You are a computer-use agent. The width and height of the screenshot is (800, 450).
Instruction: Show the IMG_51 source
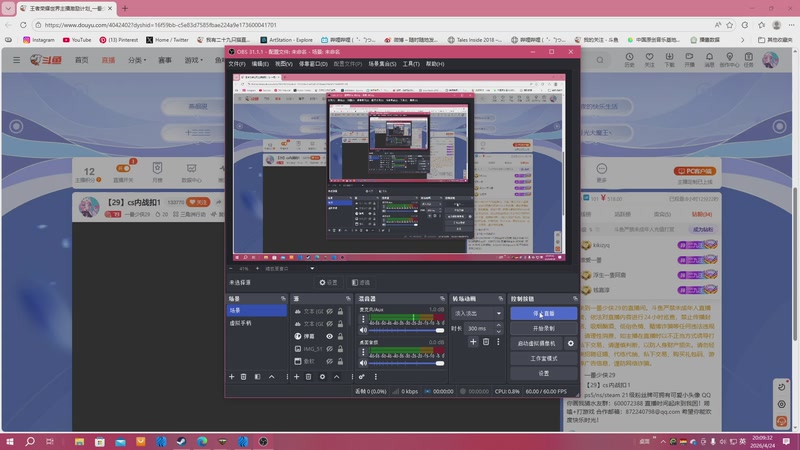330,349
